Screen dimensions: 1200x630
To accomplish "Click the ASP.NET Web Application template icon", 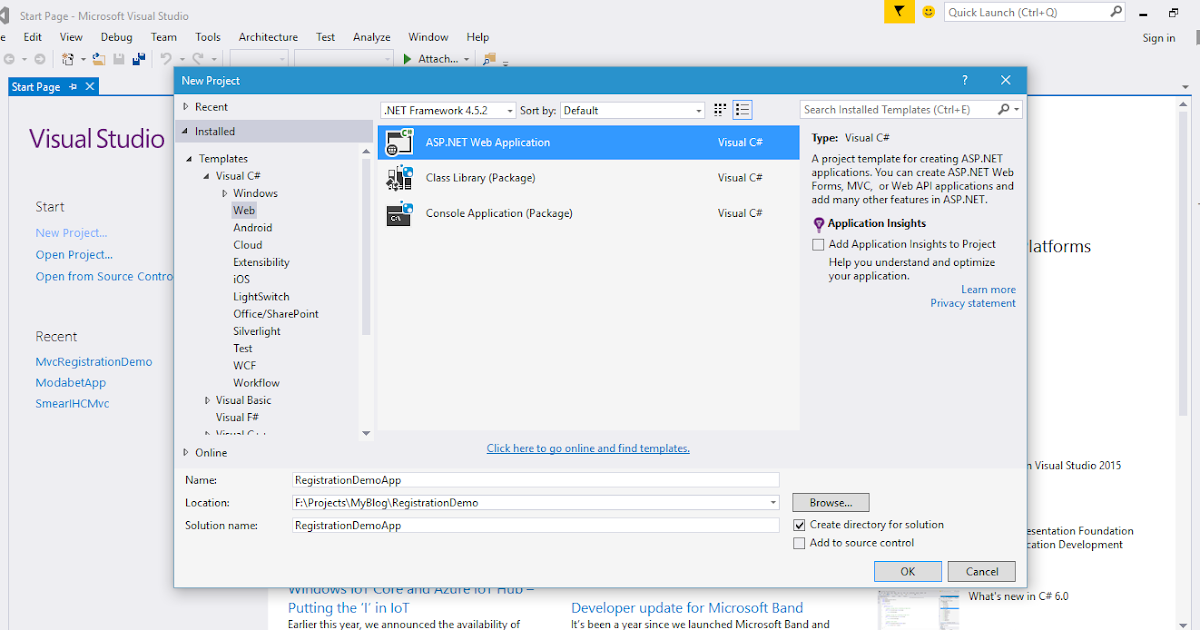I will [400, 142].
